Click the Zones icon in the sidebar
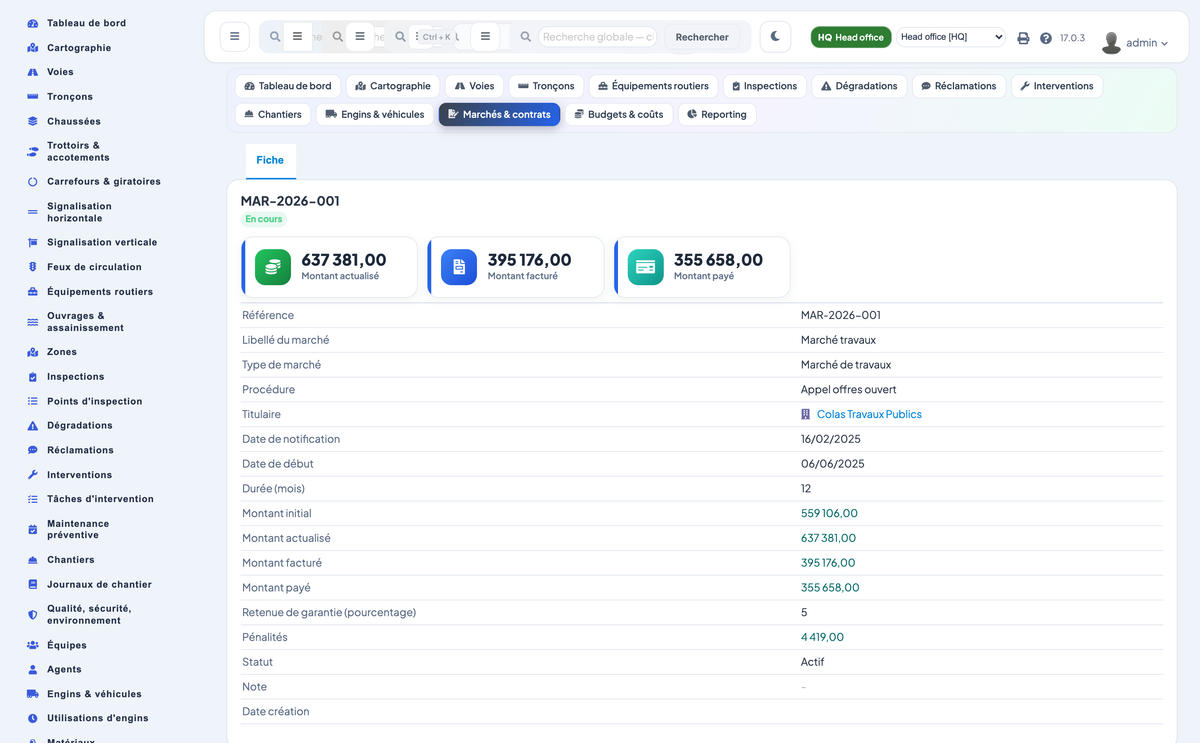 [x=33, y=352]
